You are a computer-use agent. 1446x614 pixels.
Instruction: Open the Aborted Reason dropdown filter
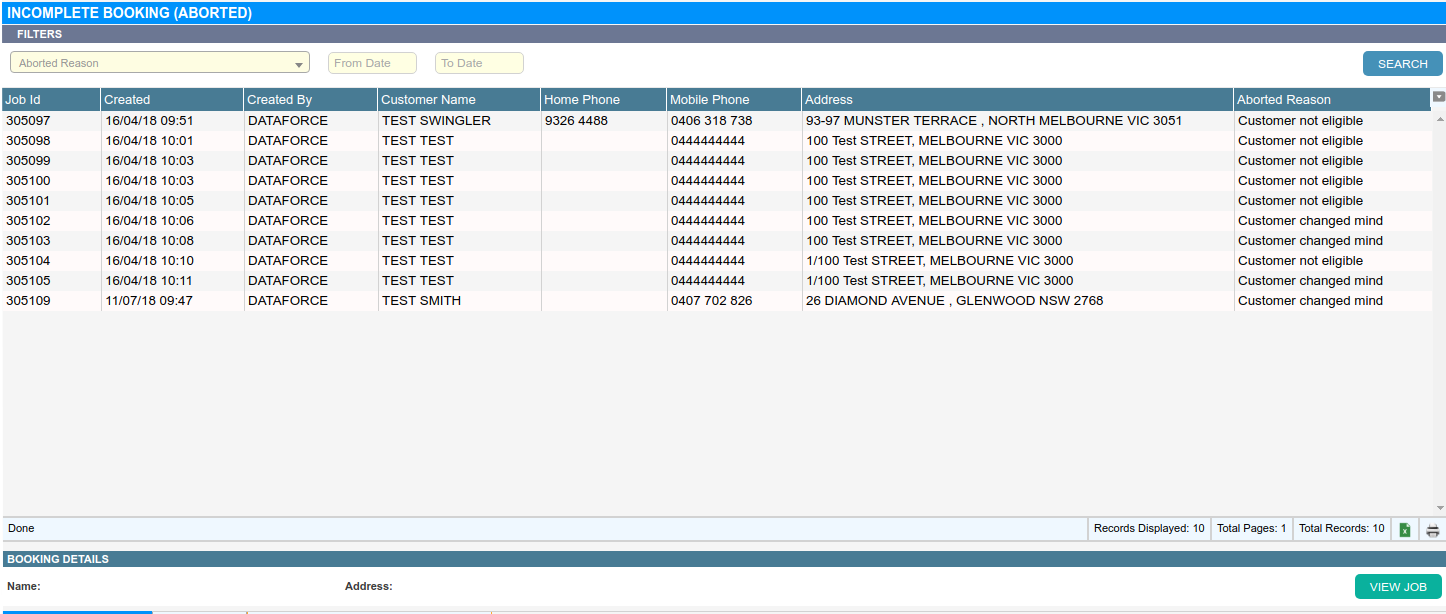tap(160, 63)
